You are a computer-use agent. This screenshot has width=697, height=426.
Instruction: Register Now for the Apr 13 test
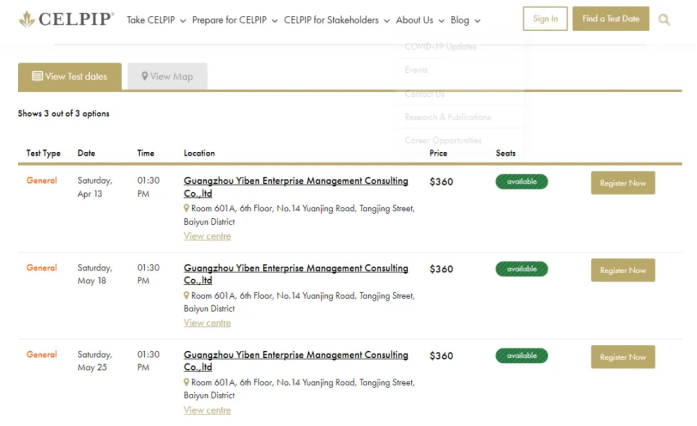point(623,183)
